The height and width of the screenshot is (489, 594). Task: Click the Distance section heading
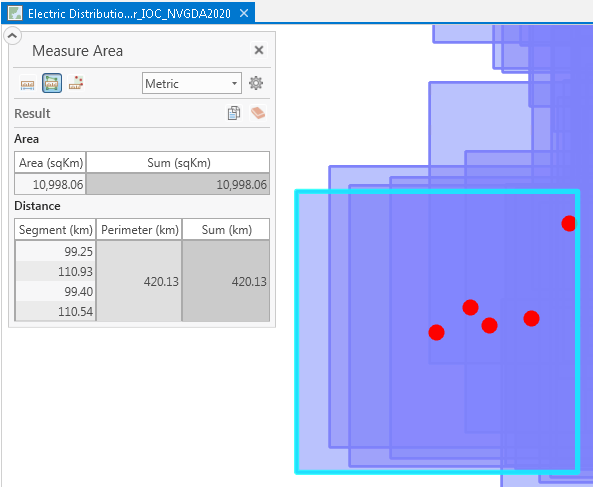(x=38, y=206)
